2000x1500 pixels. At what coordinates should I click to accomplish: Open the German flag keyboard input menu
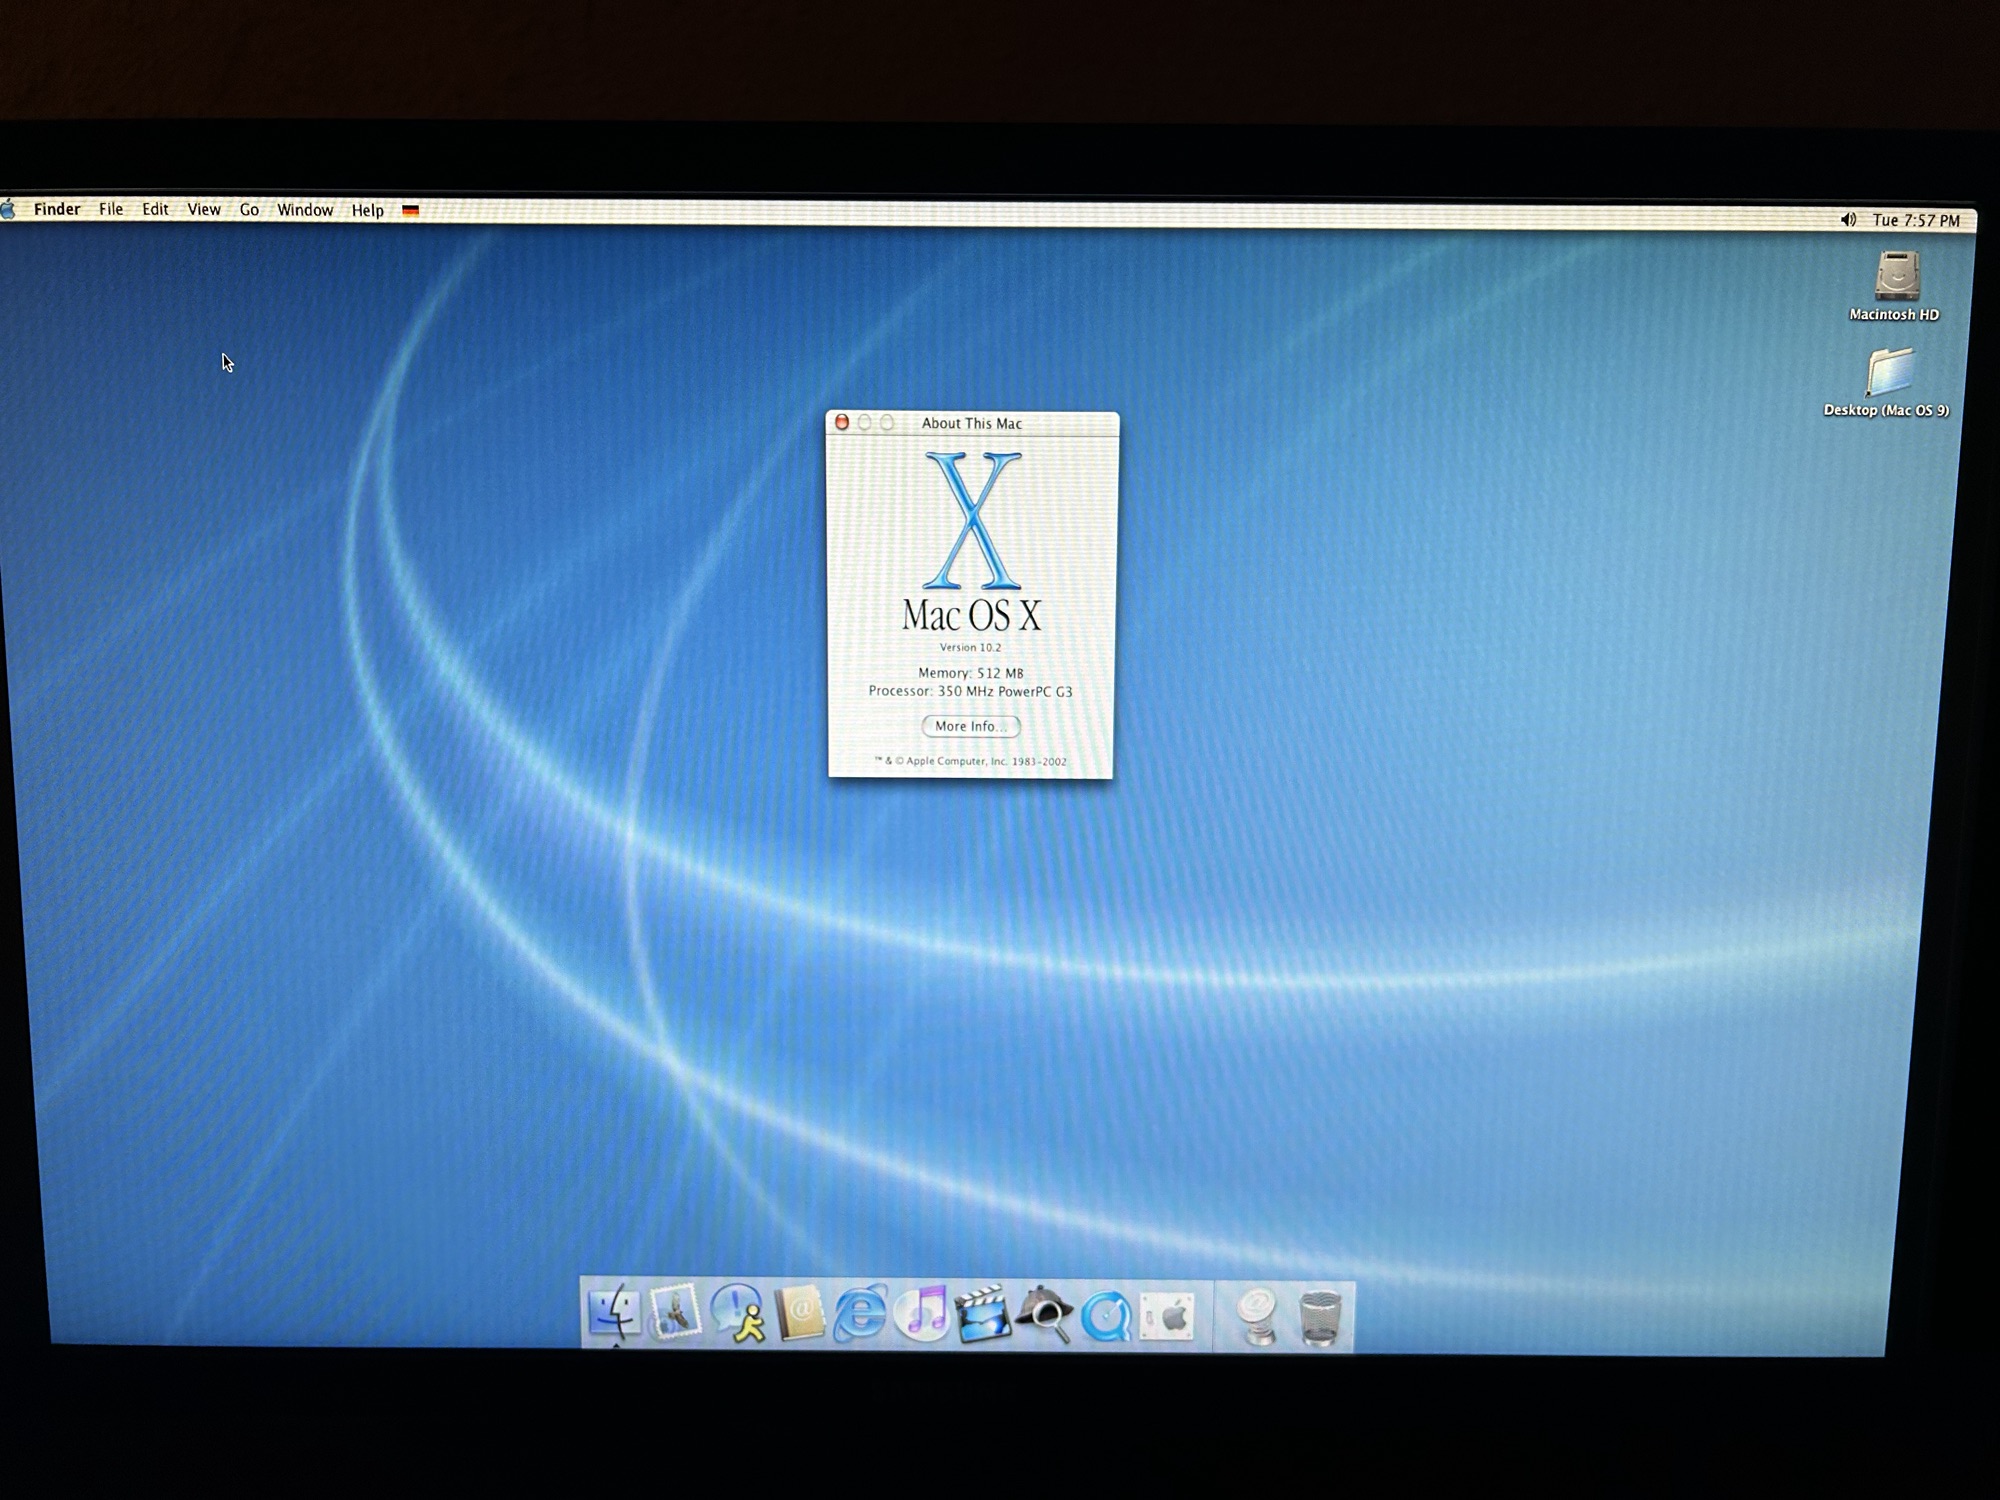click(x=410, y=211)
